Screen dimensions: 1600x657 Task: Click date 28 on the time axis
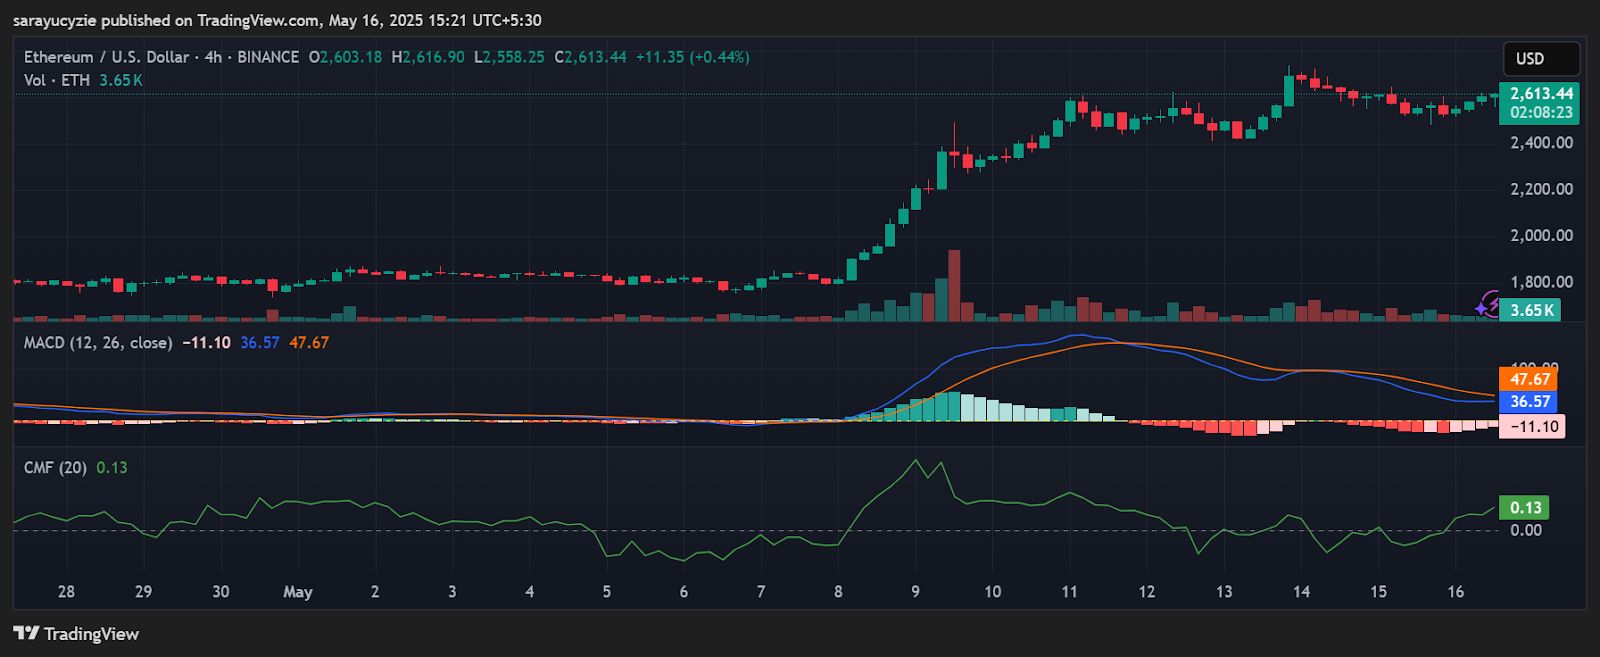tap(66, 592)
